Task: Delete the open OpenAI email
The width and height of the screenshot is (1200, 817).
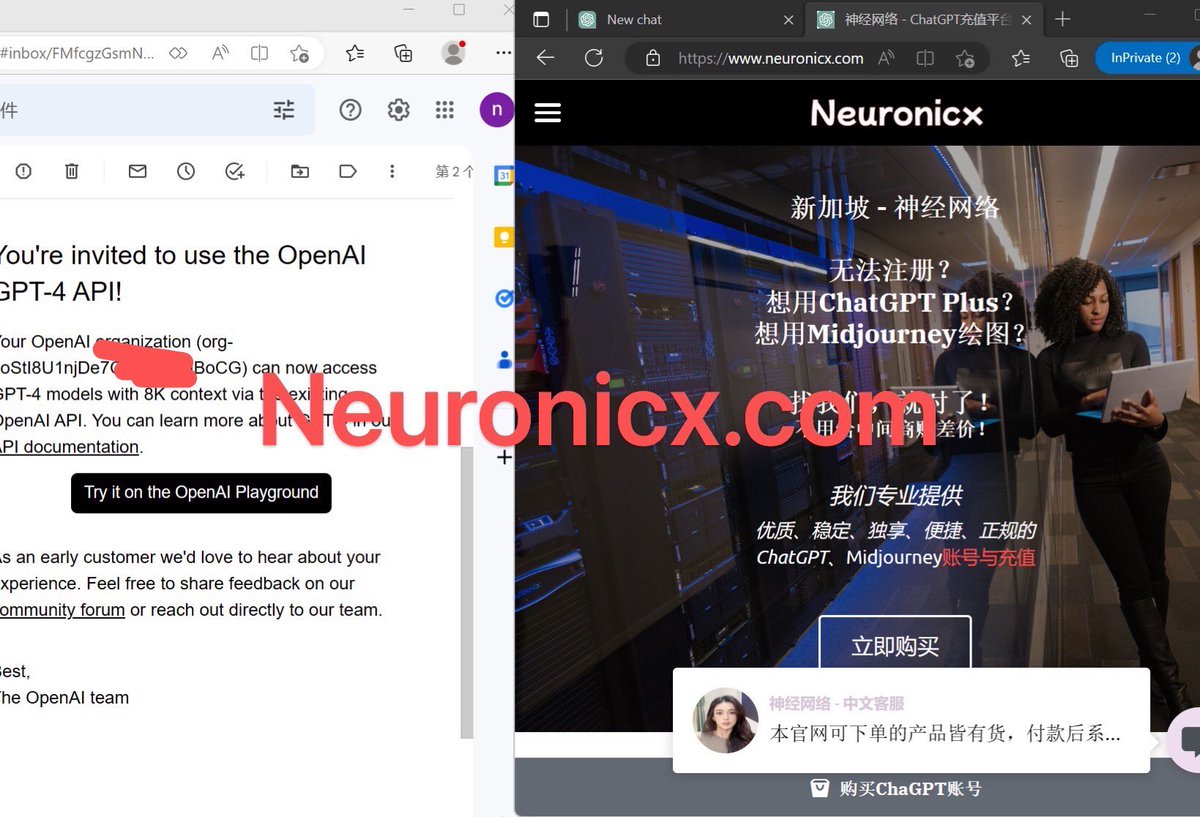Action: pyautogui.click(x=71, y=170)
